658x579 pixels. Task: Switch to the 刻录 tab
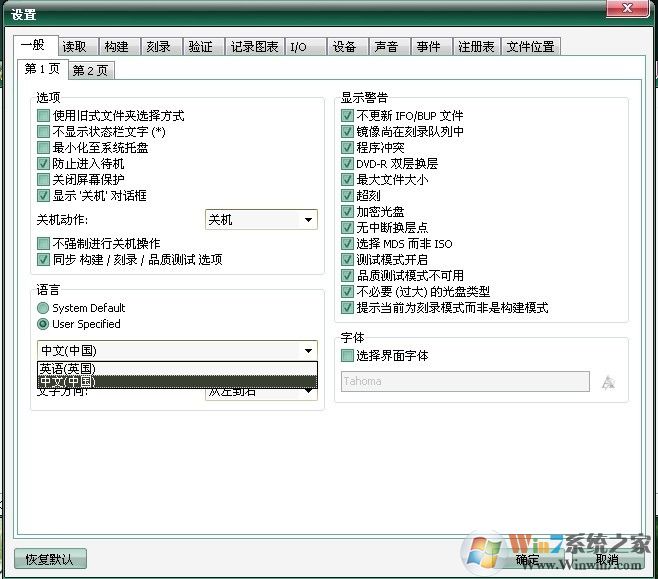[x=157, y=47]
